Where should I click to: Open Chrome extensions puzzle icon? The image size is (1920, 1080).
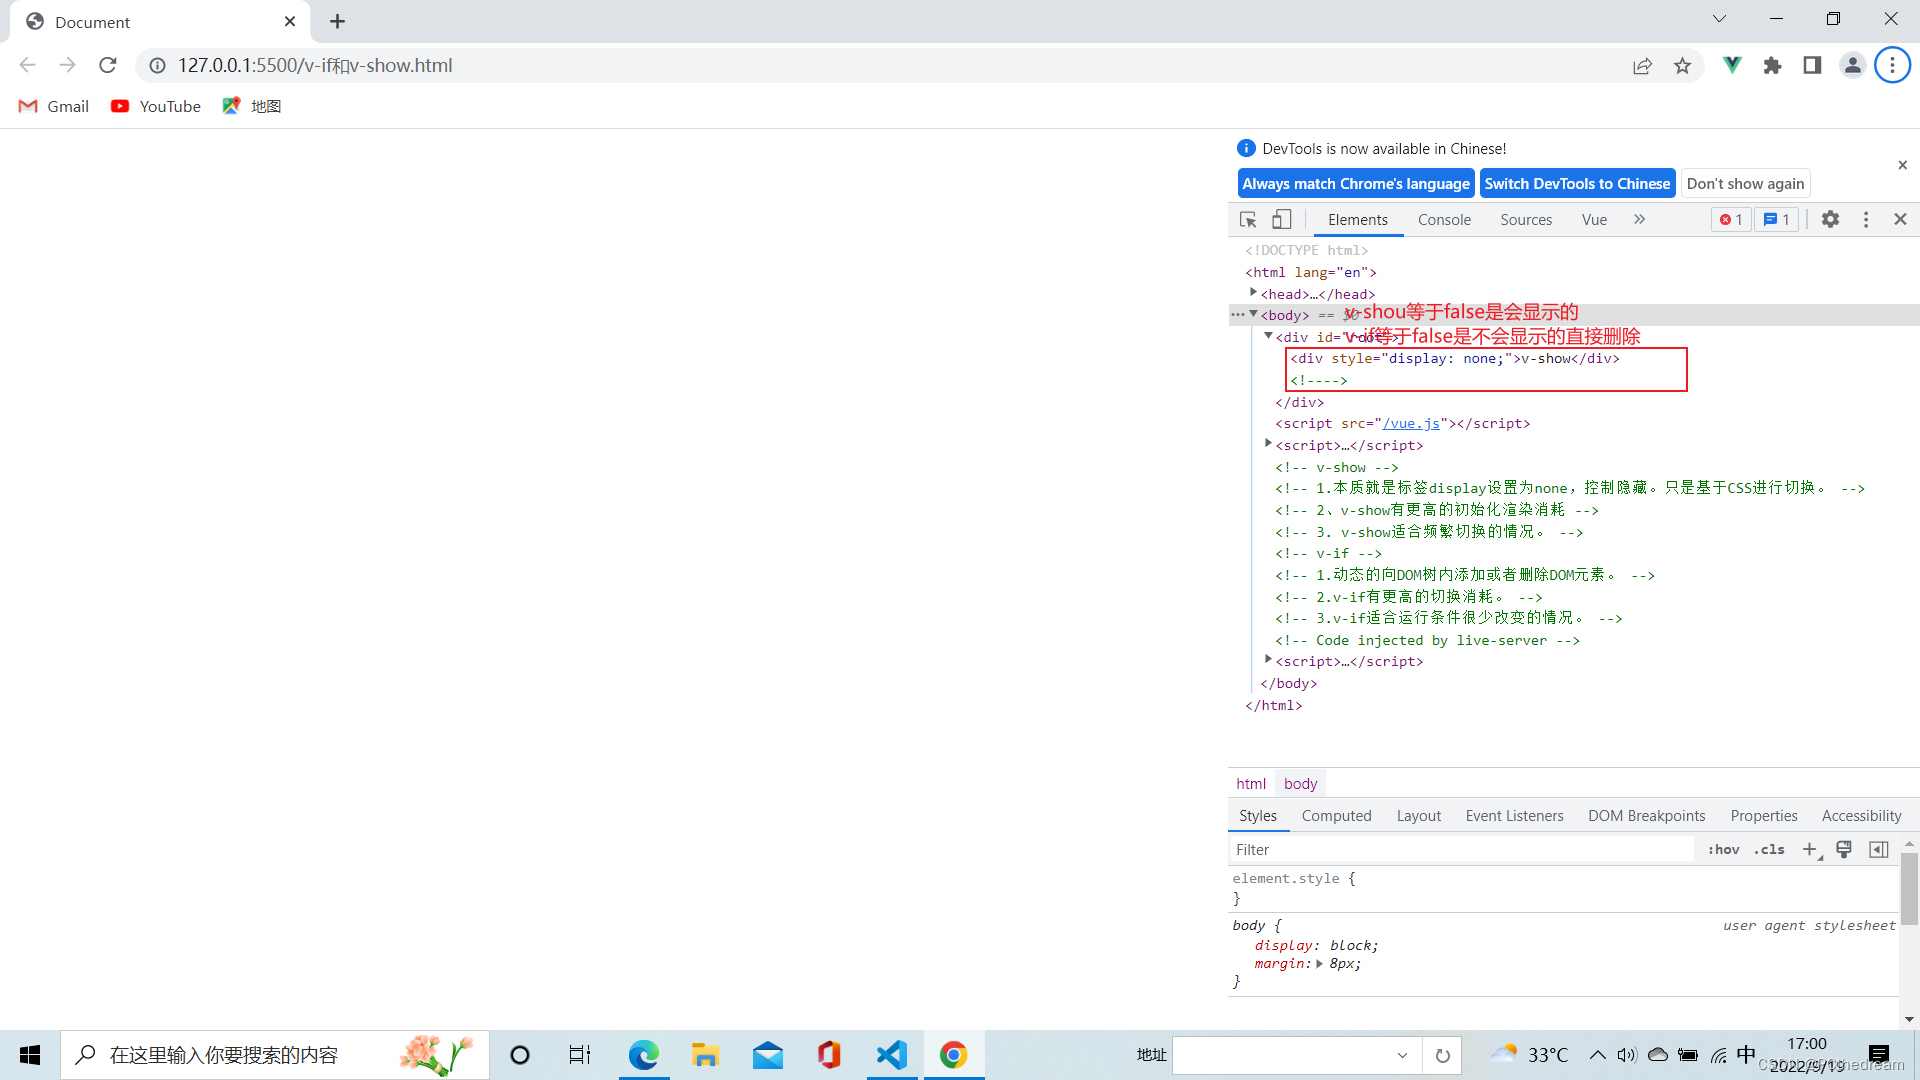coord(1772,65)
